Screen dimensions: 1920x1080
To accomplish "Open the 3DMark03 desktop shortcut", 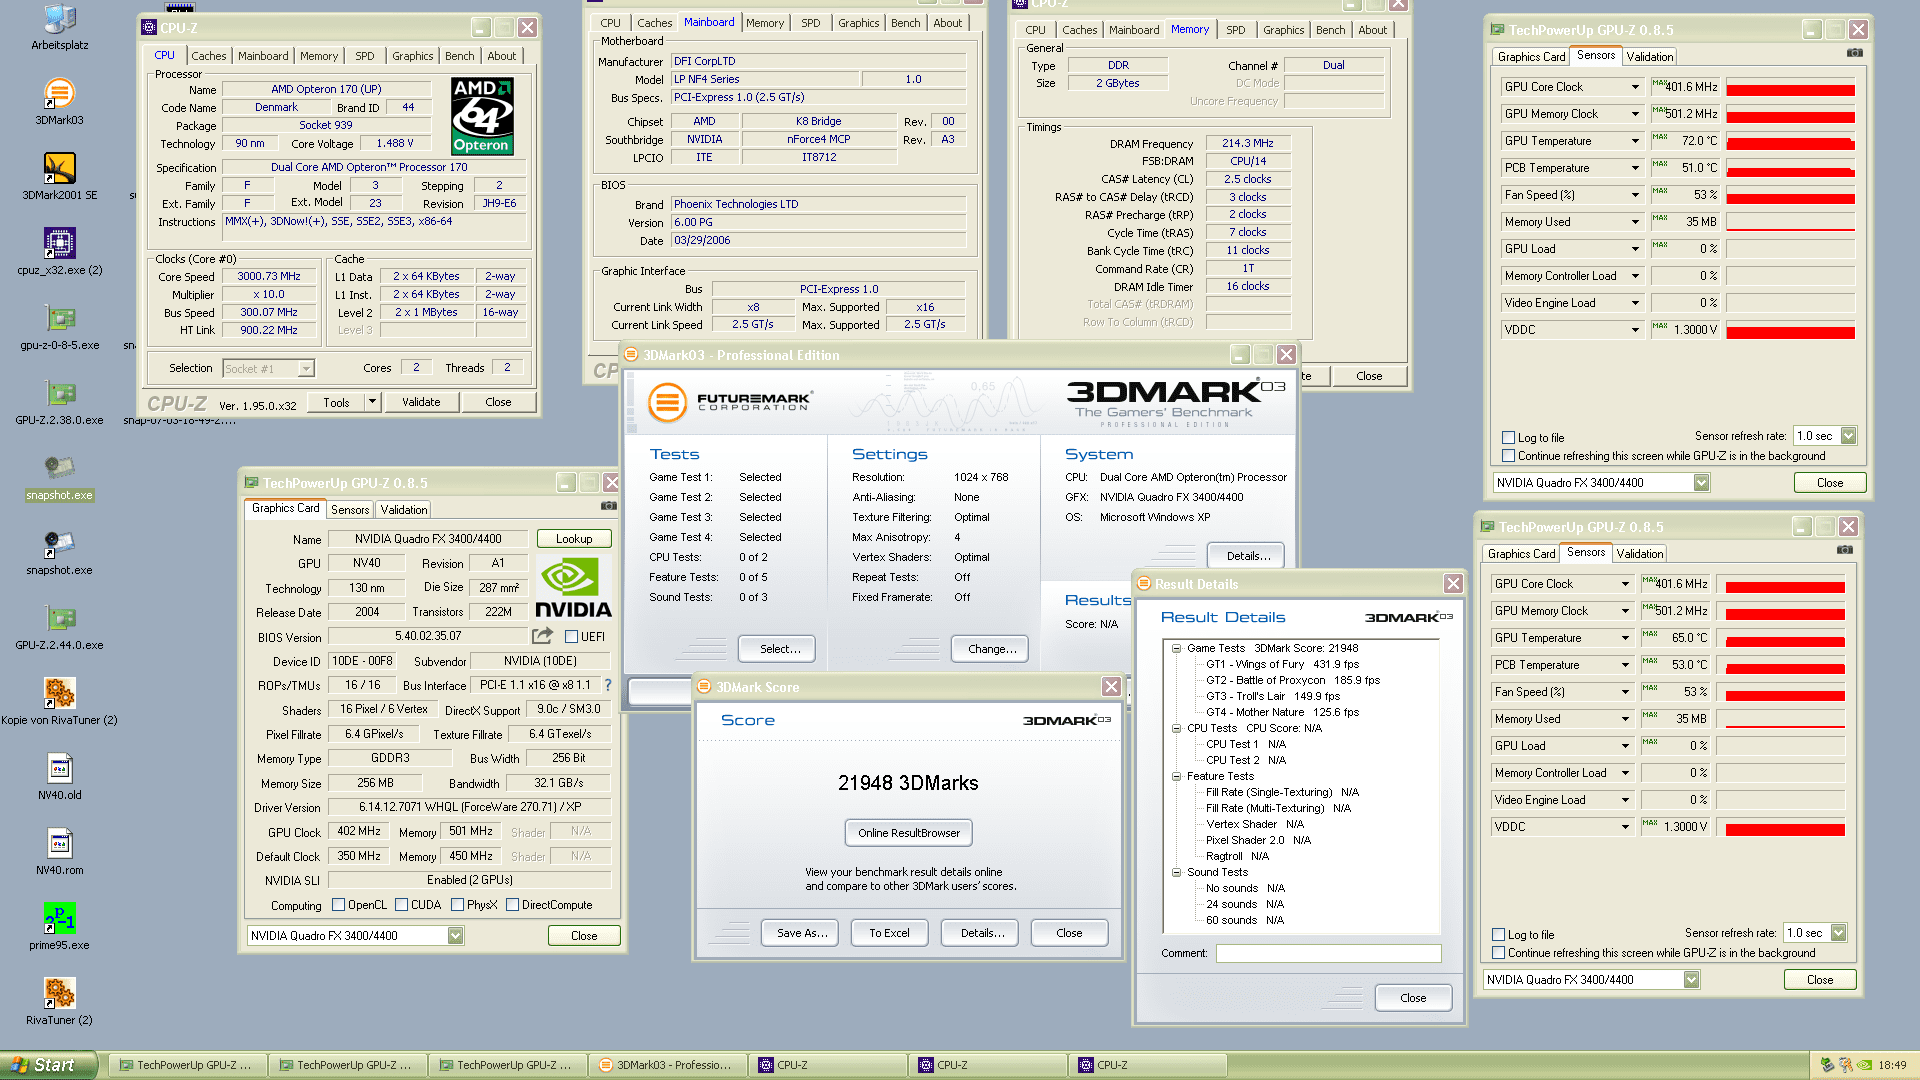I will 60,100.
